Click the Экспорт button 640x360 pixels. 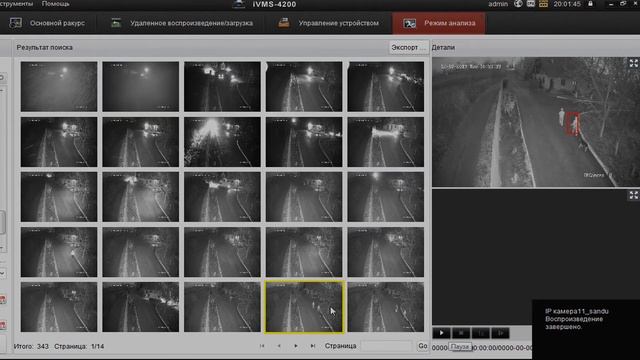pyautogui.click(x=408, y=47)
